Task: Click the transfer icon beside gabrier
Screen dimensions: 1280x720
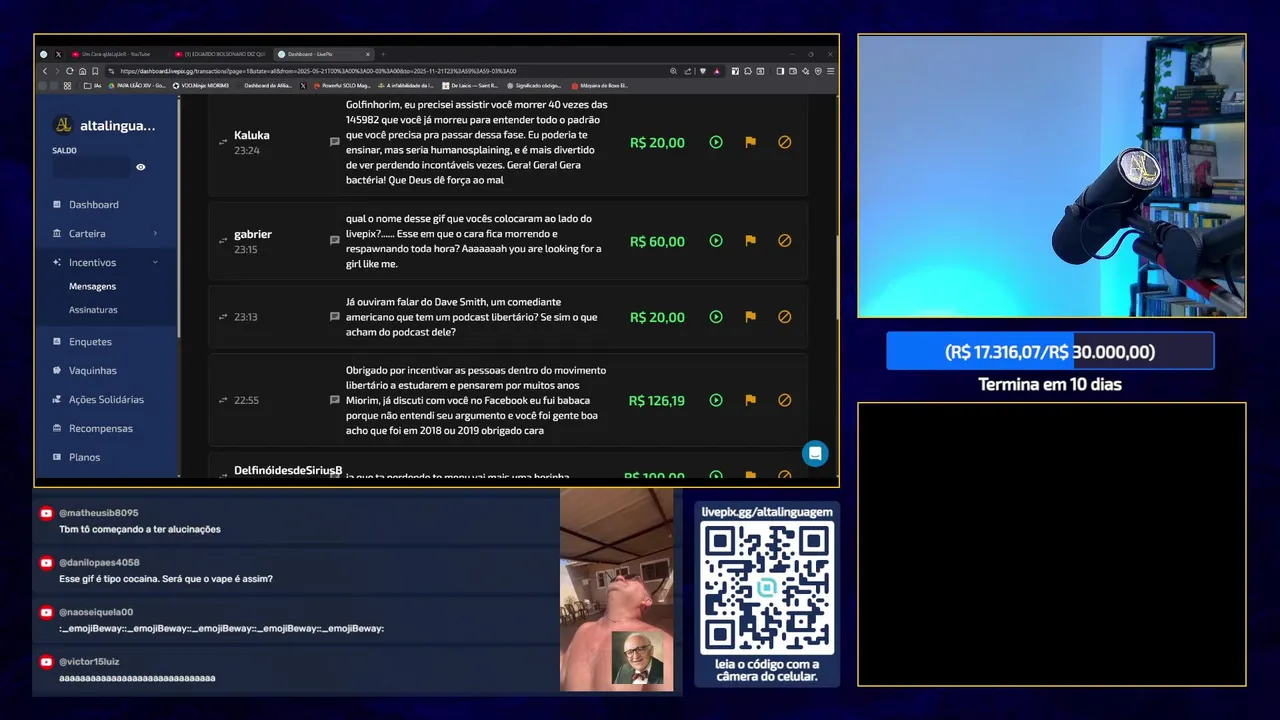Action: (x=223, y=241)
